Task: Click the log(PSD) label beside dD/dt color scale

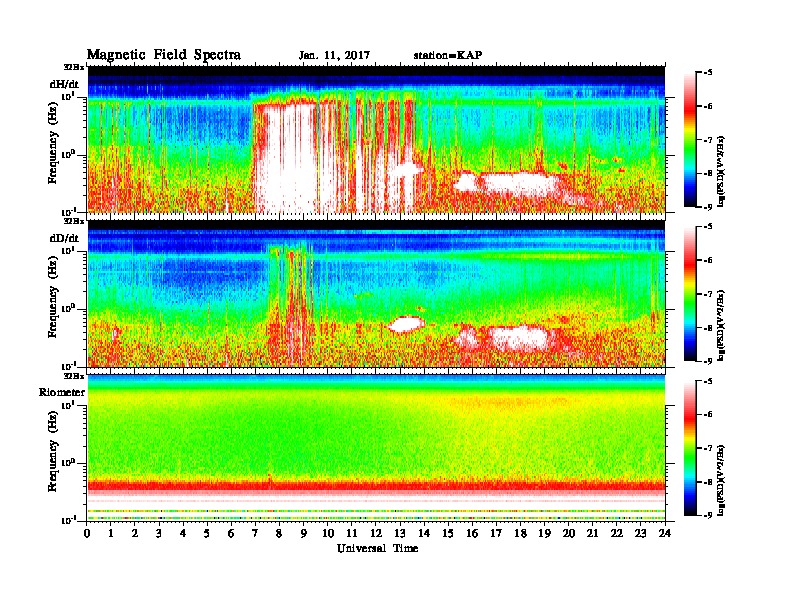Action: click(722, 325)
